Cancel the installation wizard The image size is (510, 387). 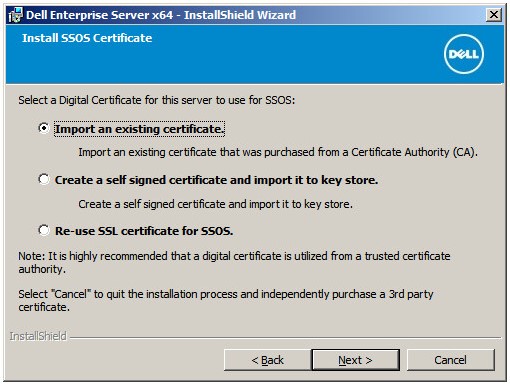point(450,360)
